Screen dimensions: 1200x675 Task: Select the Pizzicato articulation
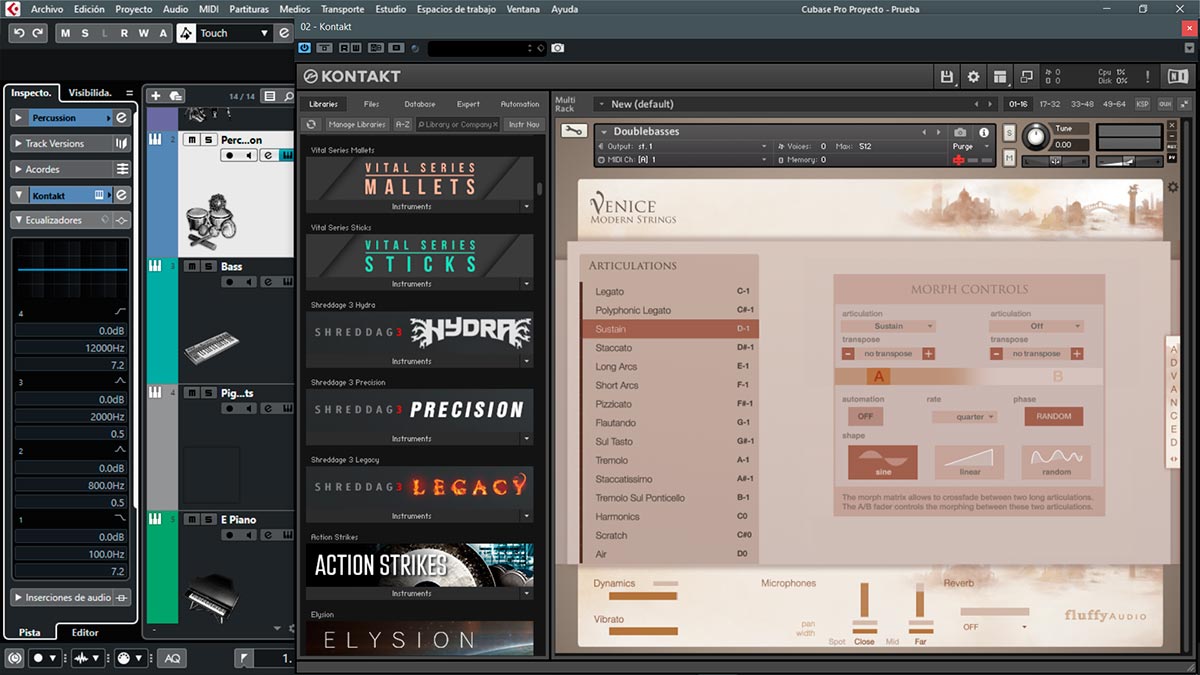click(x=670, y=404)
